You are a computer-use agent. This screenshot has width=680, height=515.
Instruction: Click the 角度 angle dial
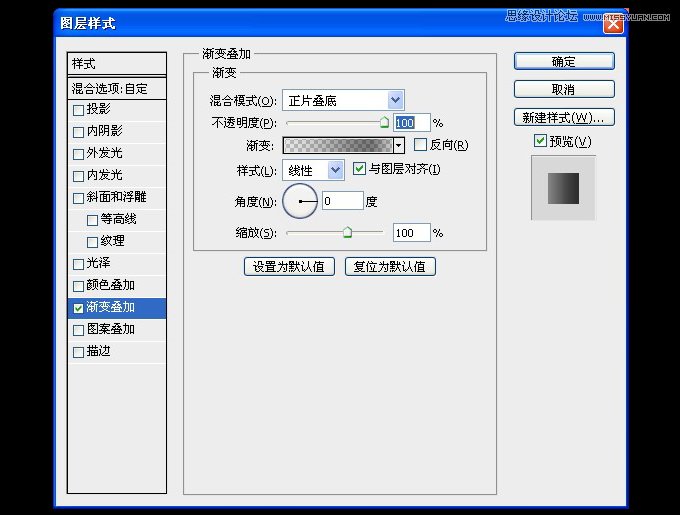pos(300,201)
